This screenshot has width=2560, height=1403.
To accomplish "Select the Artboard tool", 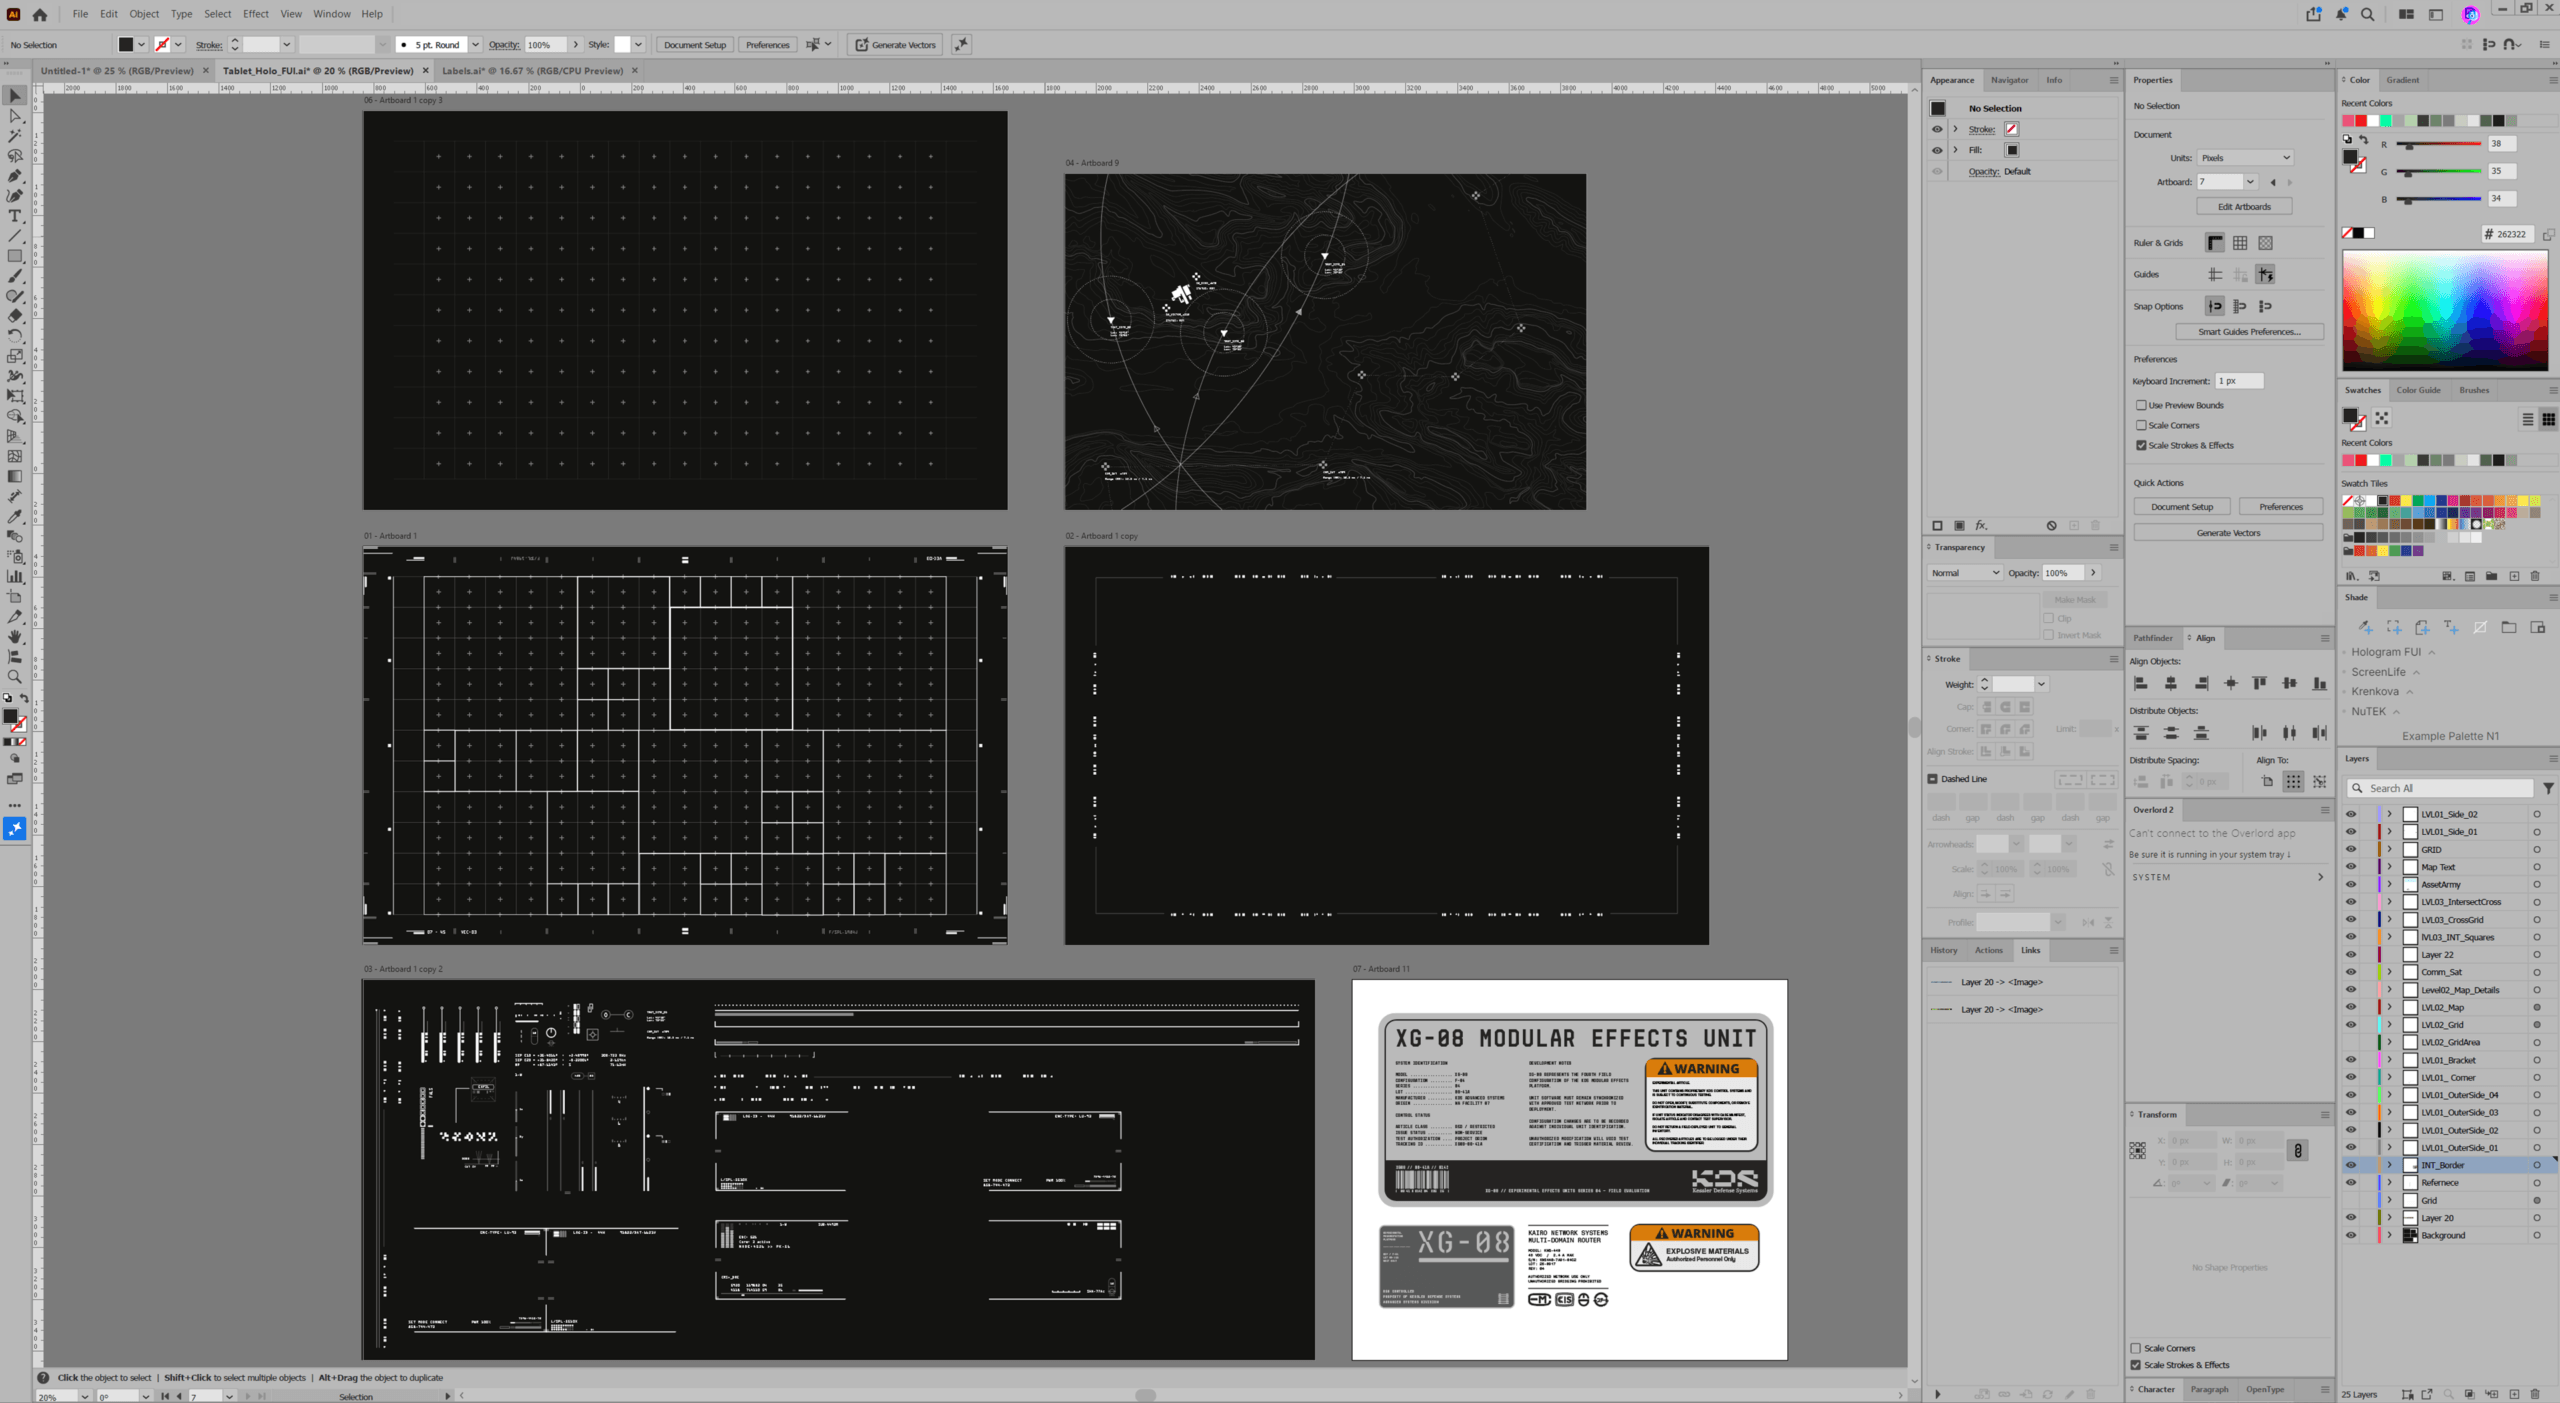I will (x=15, y=596).
